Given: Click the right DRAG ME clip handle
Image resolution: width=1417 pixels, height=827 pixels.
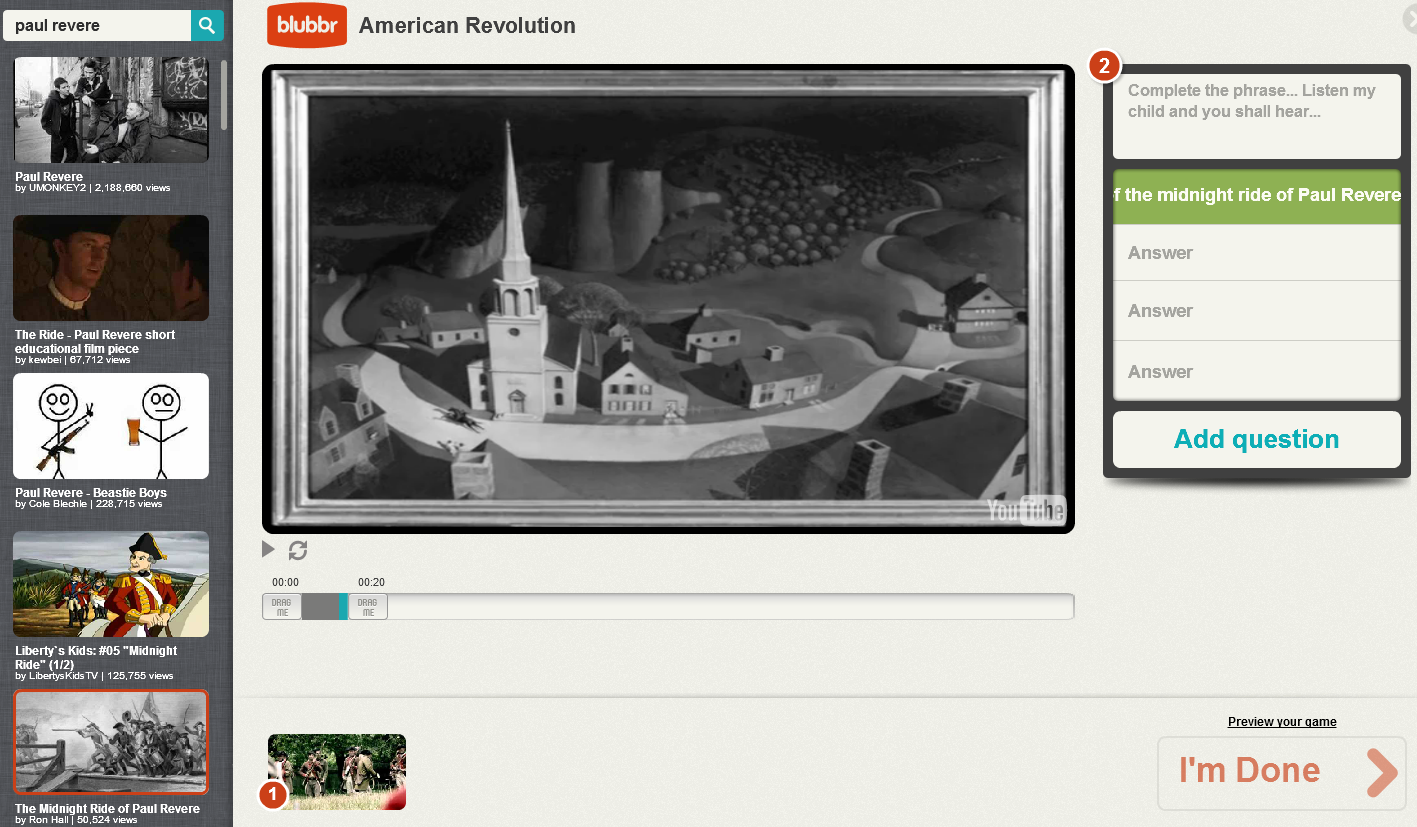Looking at the screenshot, I should (x=368, y=607).
